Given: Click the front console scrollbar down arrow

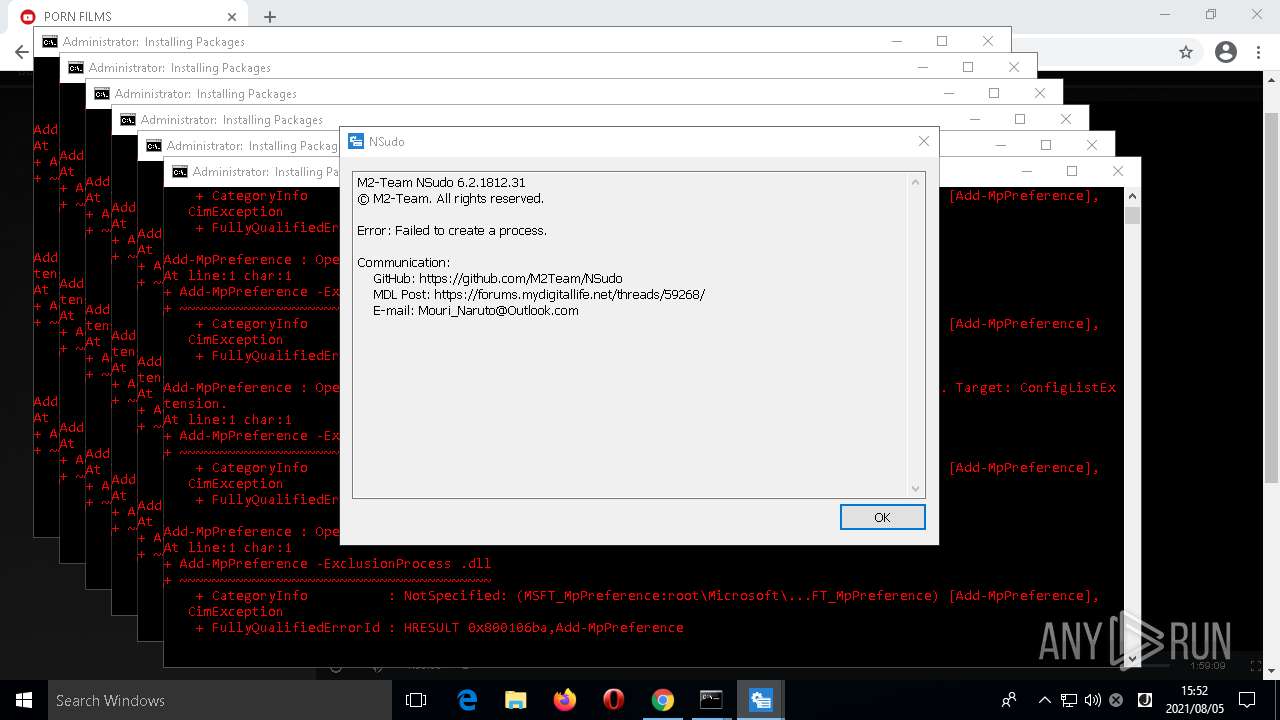Looking at the screenshot, I should 1132,658.
